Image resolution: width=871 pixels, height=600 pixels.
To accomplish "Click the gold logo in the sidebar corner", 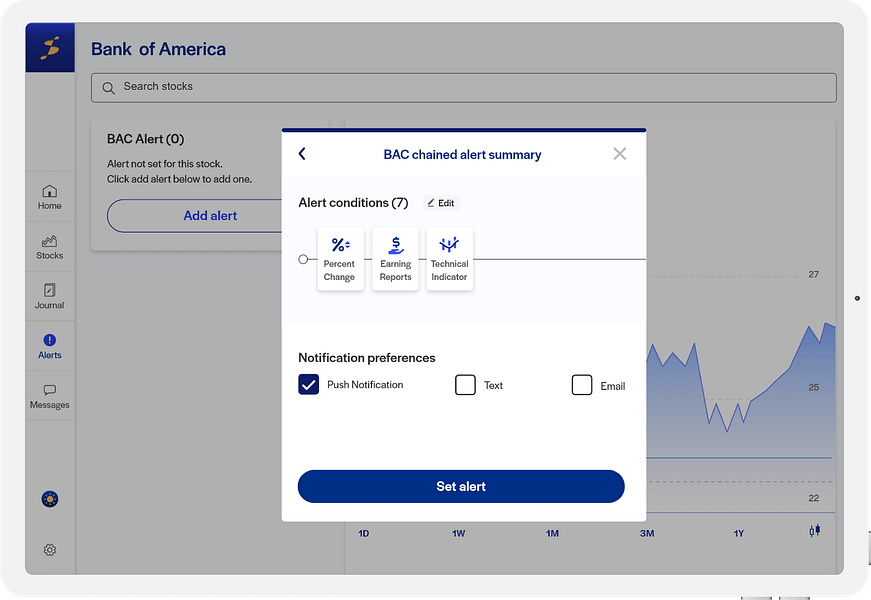I will click(x=50, y=47).
